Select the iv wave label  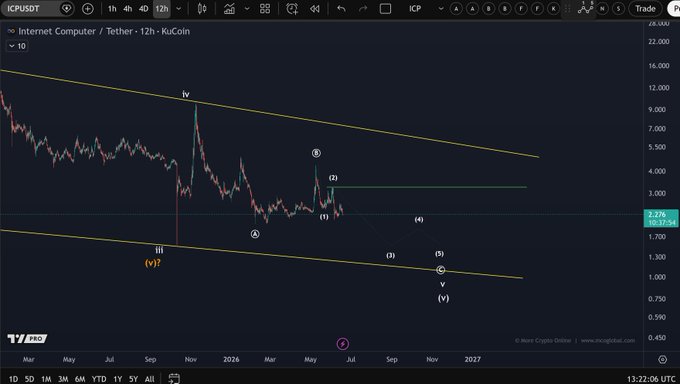[x=186, y=94]
